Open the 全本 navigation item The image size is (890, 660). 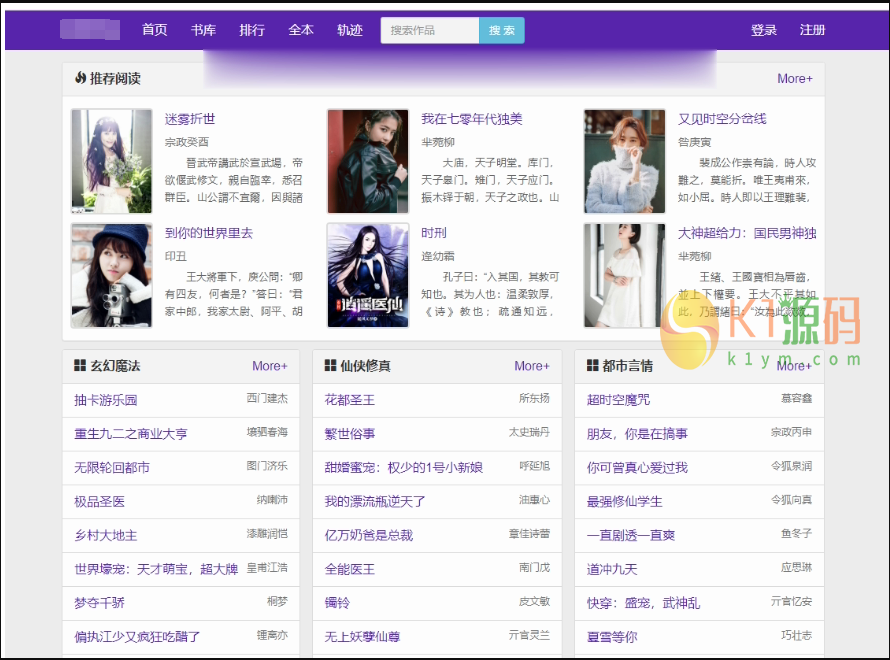[x=301, y=30]
